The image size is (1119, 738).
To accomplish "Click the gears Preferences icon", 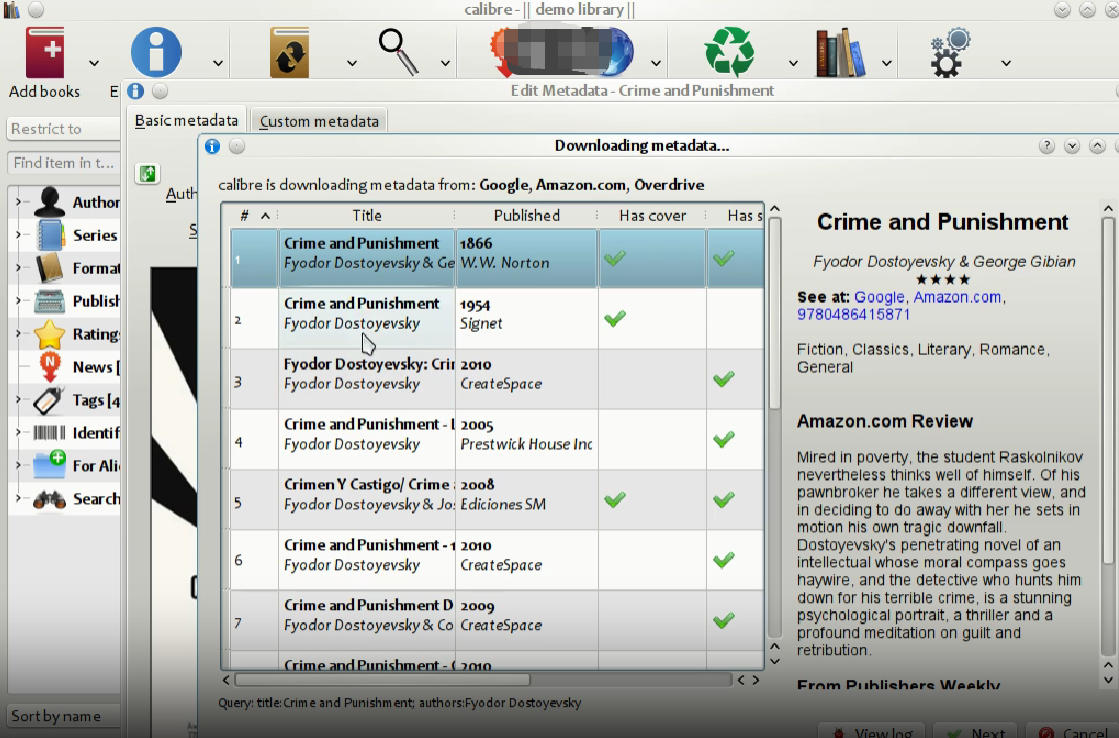I will pos(951,52).
